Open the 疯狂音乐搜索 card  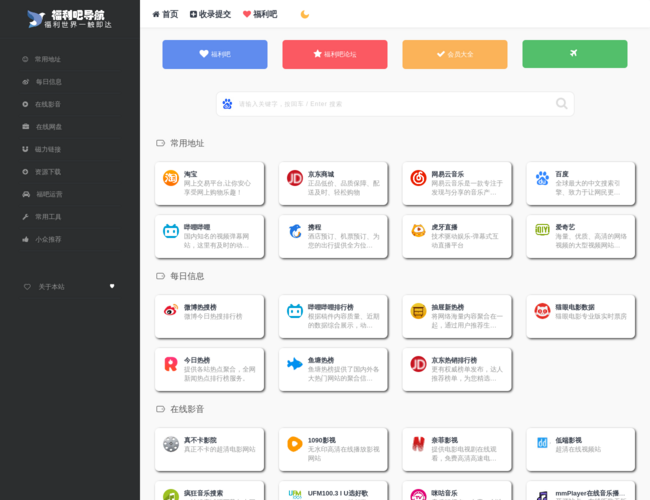209,490
